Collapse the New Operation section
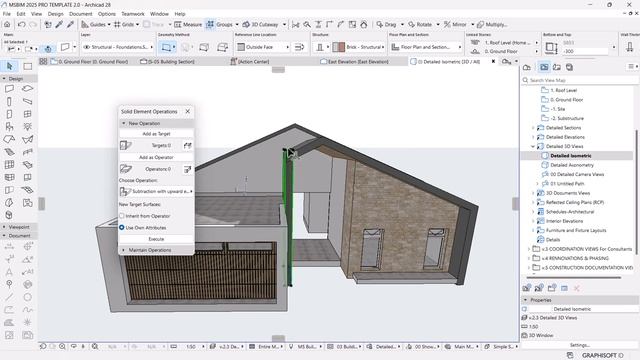The width and height of the screenshot is (640, 360). click(124, 123)
